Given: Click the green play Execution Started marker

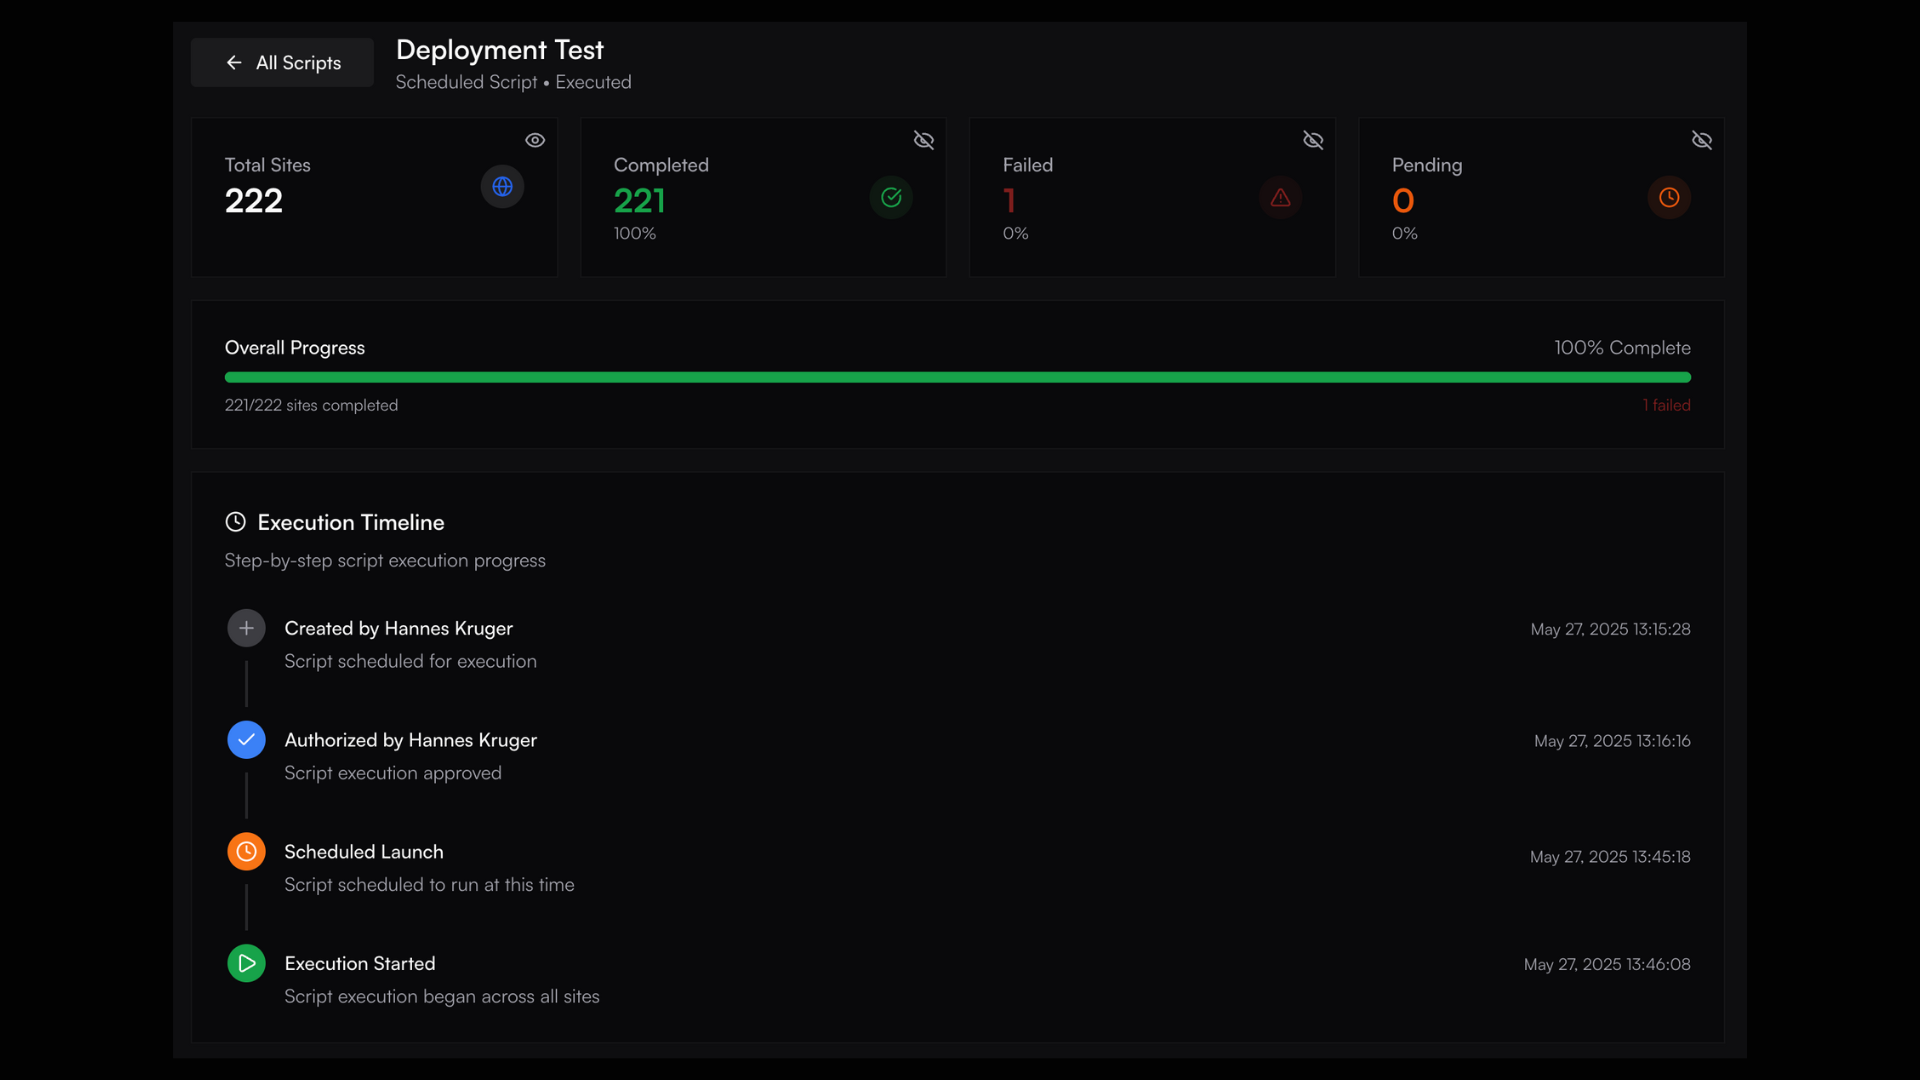Looking at the screenshot, I should tap(246, 963).
